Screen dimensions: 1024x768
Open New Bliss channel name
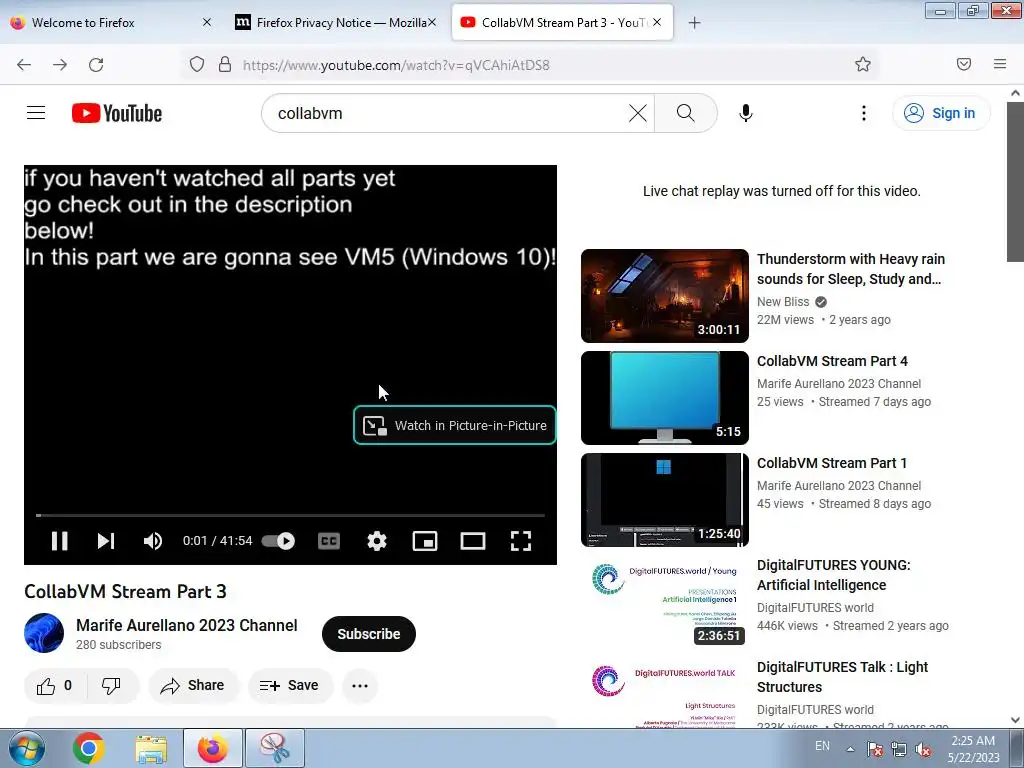click(x=783, y=302)
